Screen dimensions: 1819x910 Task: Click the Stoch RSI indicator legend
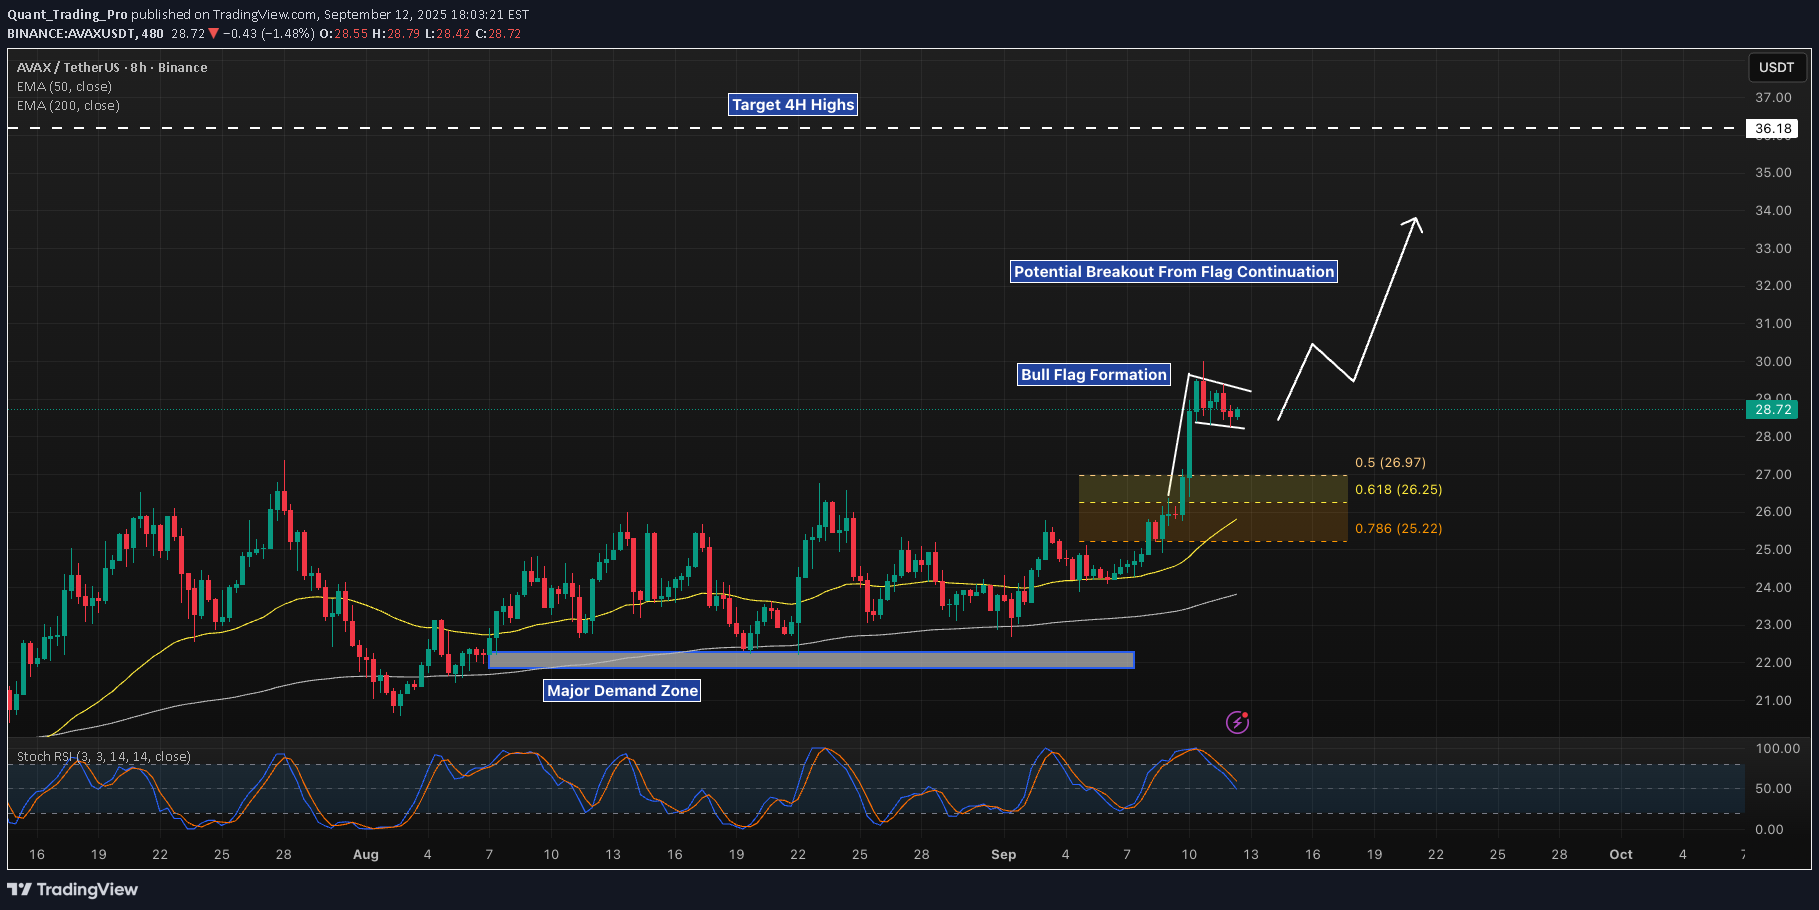104,757
